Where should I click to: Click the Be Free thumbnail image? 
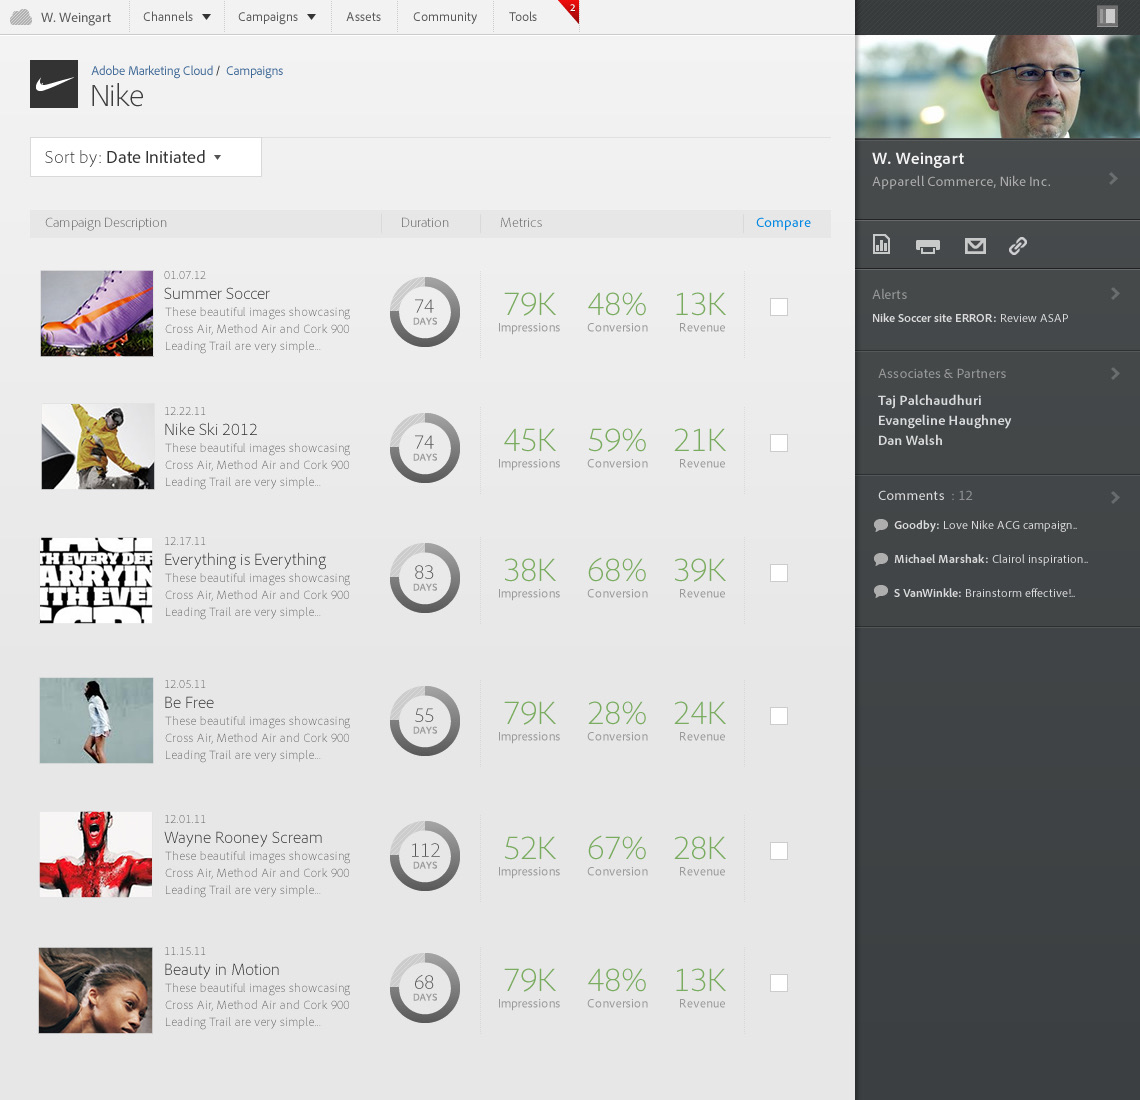tap(96, 720)
